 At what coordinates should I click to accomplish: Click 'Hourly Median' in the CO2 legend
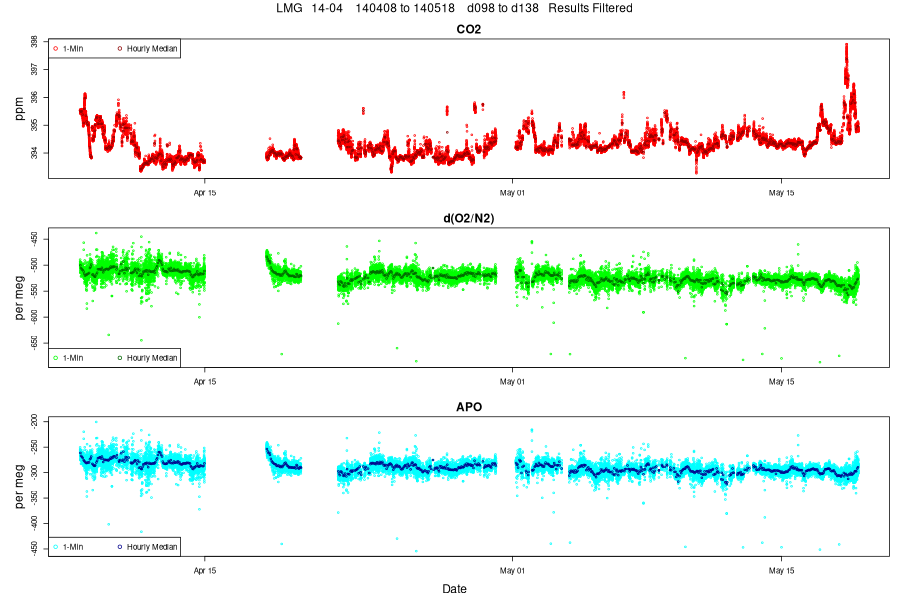(x=152, y=49)
